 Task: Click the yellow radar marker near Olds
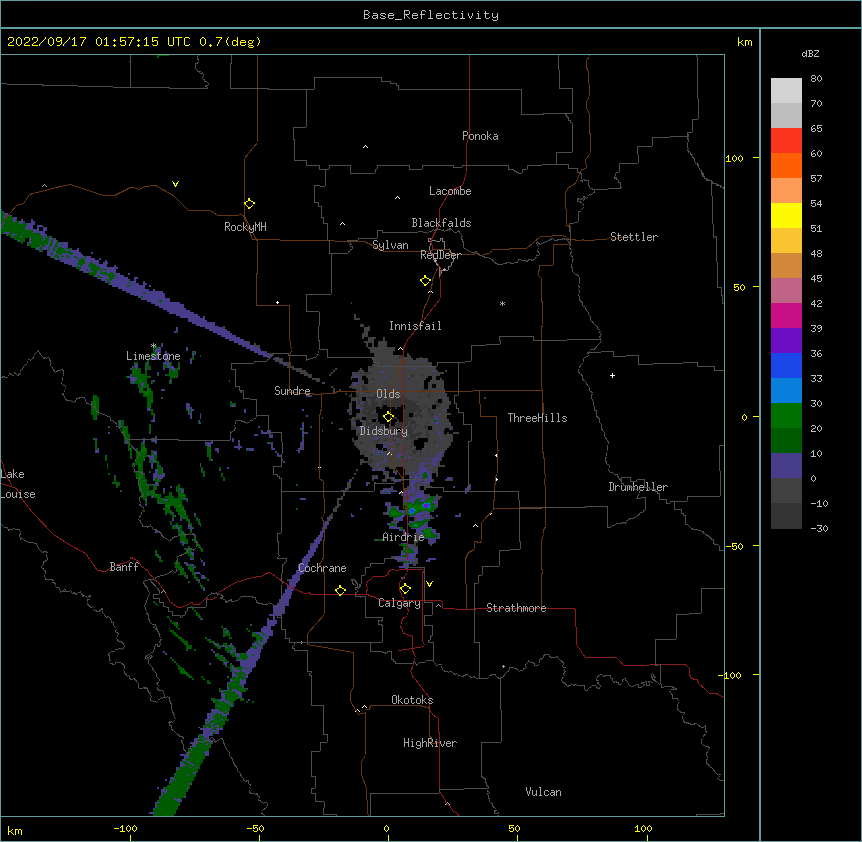click(389, 417)
